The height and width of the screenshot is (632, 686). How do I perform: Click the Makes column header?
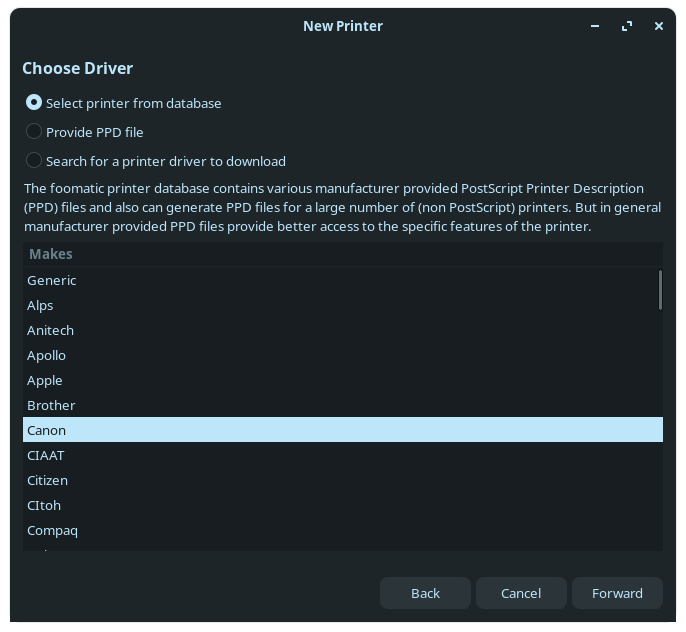(x=51, y=255)
